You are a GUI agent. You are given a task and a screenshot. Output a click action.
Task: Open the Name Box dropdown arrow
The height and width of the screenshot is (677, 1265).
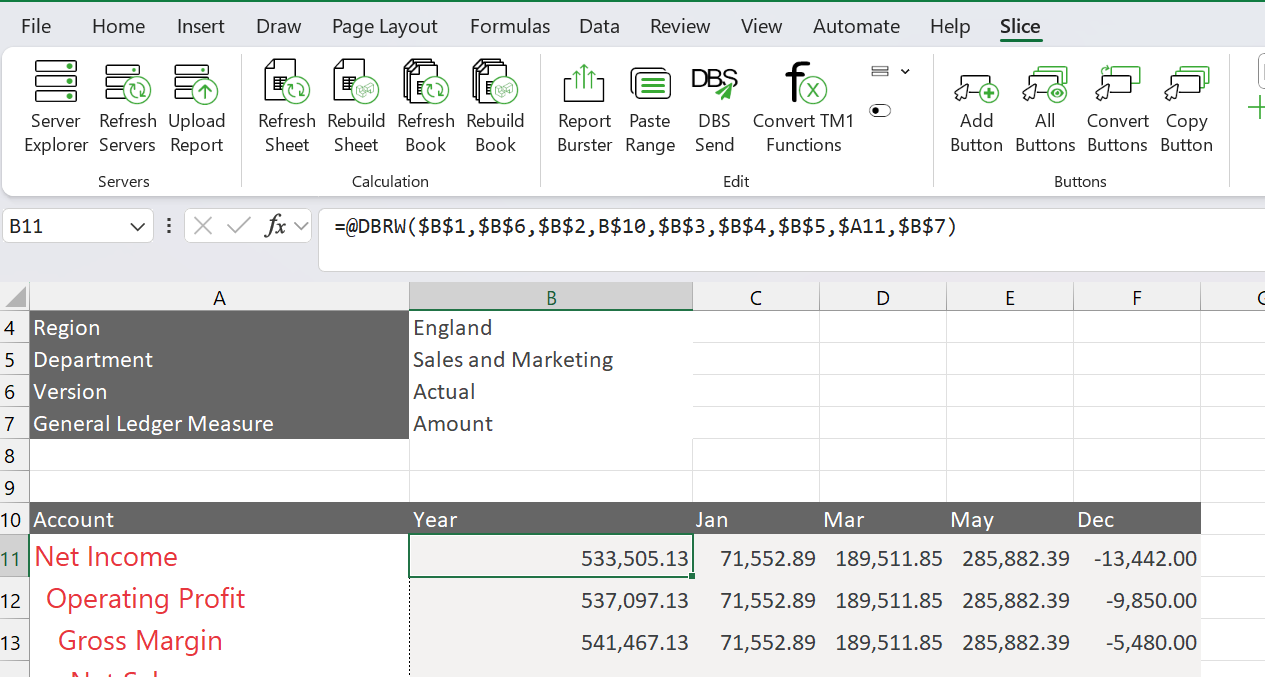pyautogui.click(x=138, y=227)
